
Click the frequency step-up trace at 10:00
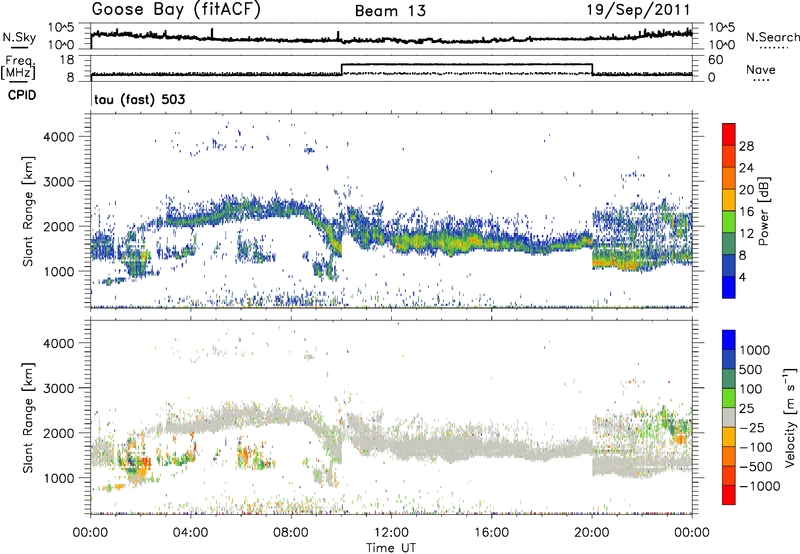(341, 69)
